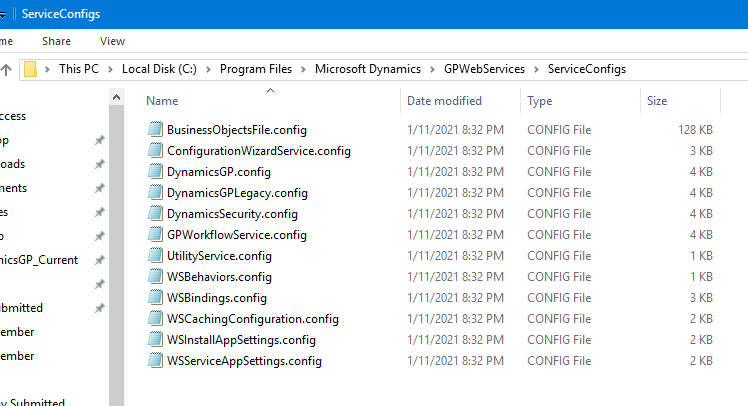748x406 pixels.
Task: Click the navigation pane scrollbar track
Action: (x=116, y=256)
